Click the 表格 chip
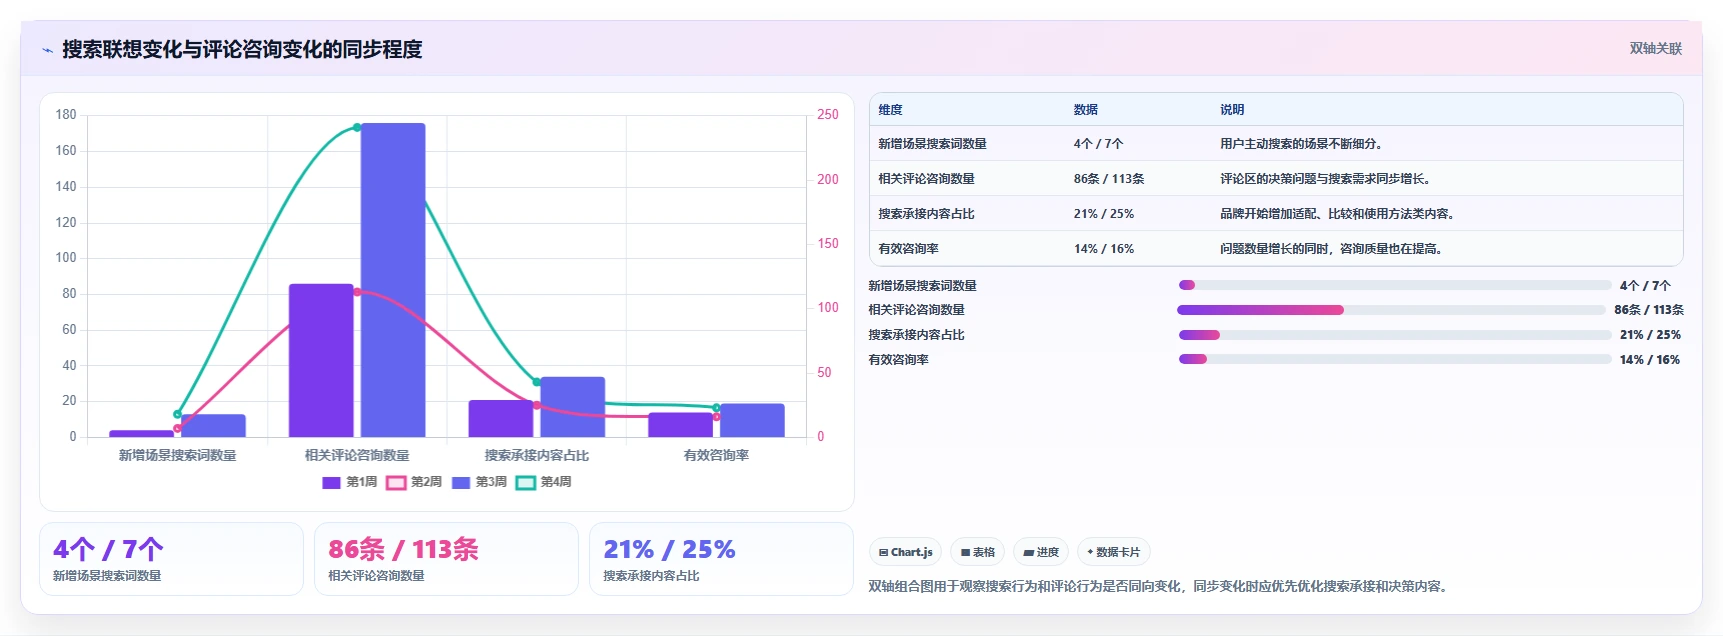This screenshot has width=1723, height=636. (x=978, y=552)
